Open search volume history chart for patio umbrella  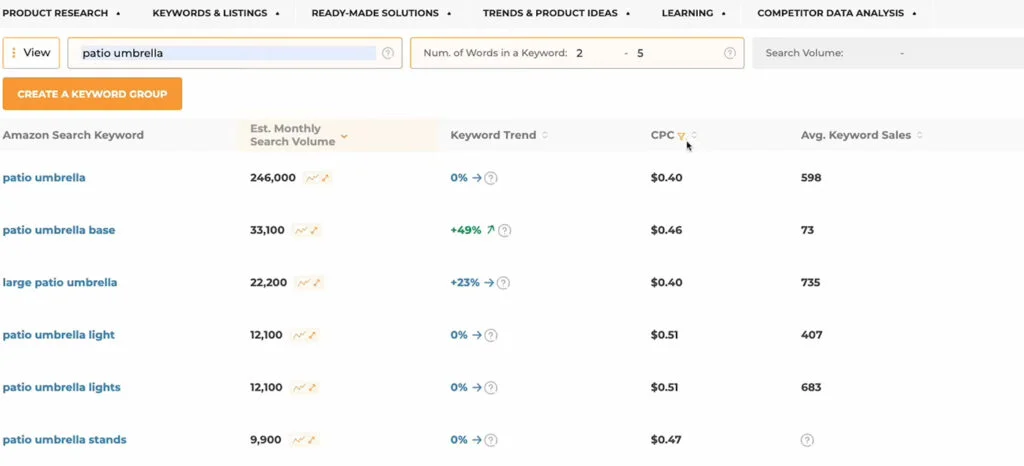pyautogui.click(x=317, y=178)
